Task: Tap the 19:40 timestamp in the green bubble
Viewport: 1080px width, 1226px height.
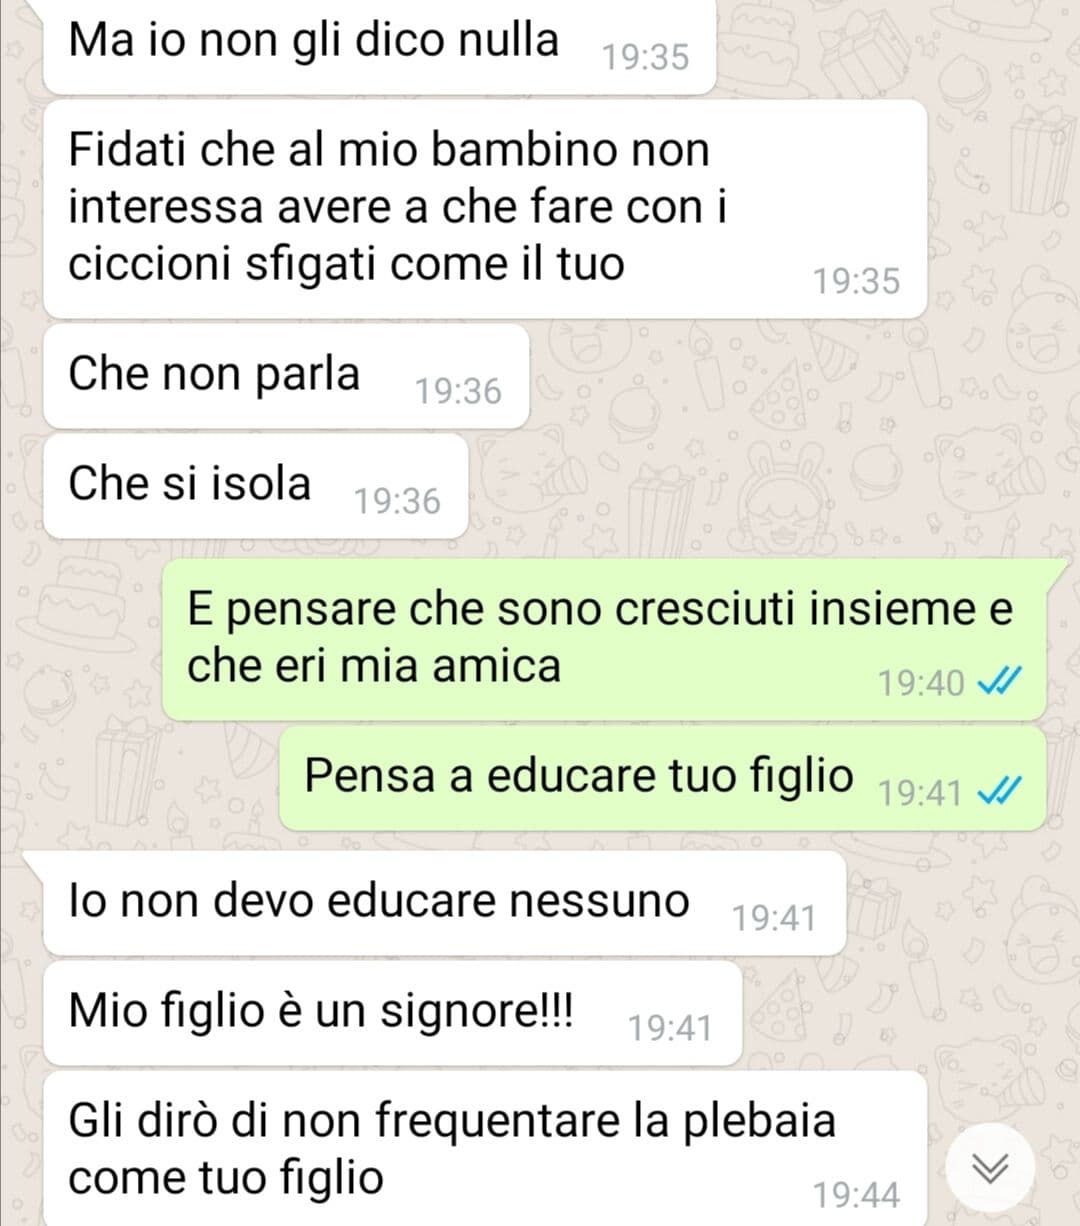Action: 921,683
